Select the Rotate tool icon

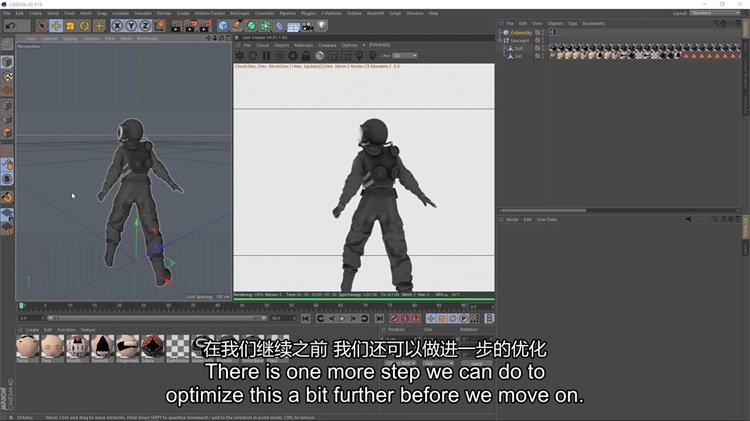(x=86, y=25)
